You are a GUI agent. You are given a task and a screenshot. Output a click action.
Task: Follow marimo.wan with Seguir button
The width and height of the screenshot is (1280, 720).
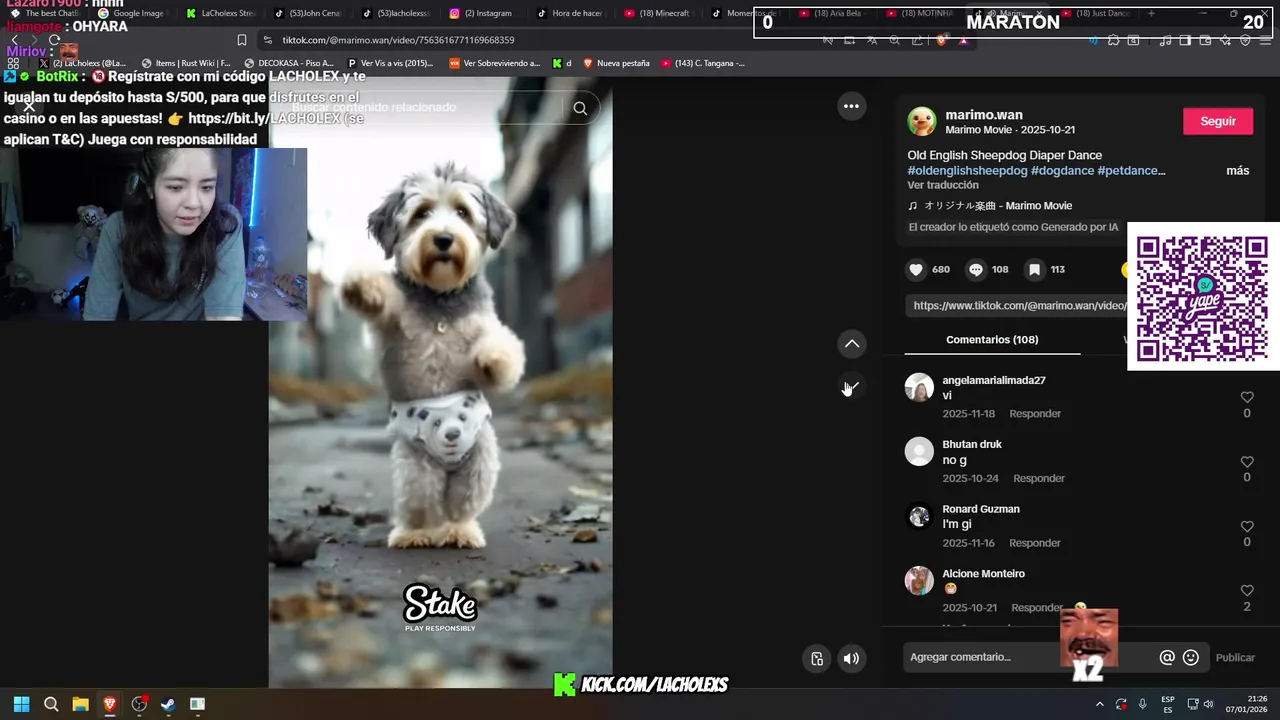pyautogui.click(x=1218, y=121)
